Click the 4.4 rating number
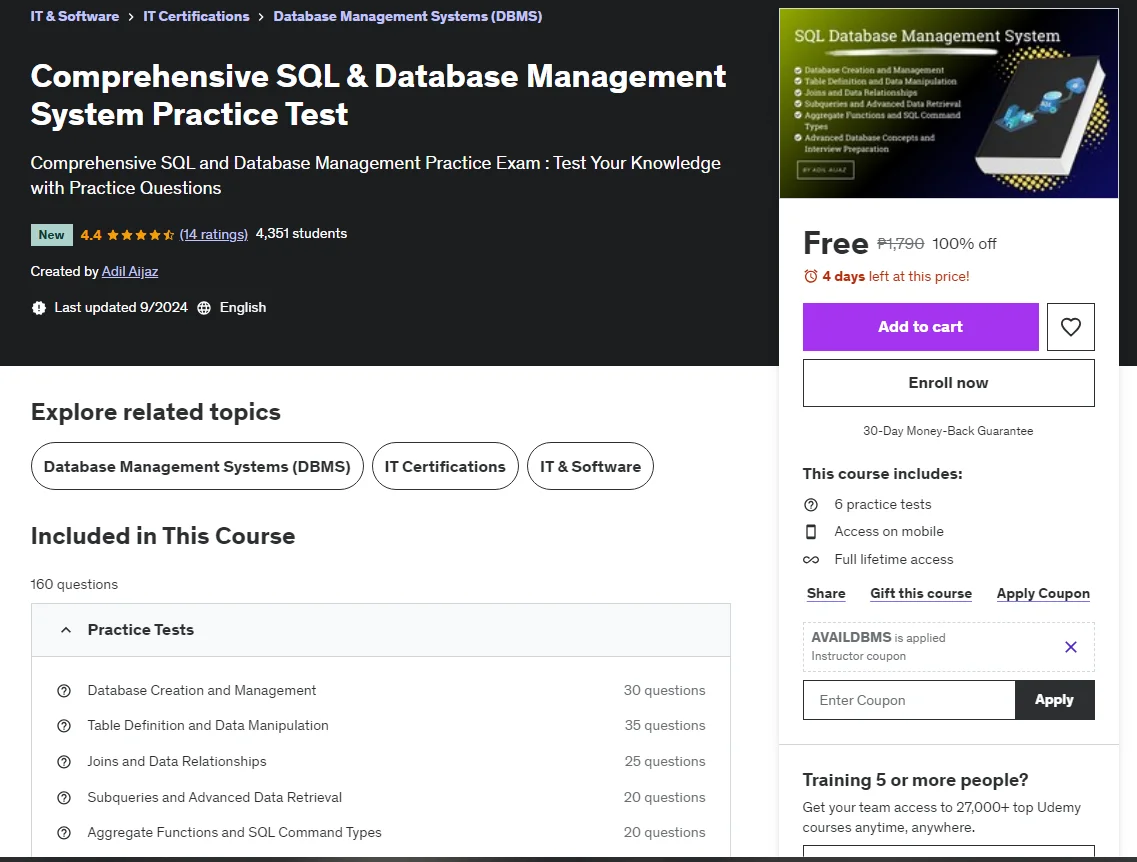1137x862 pixels. (91, 235)
